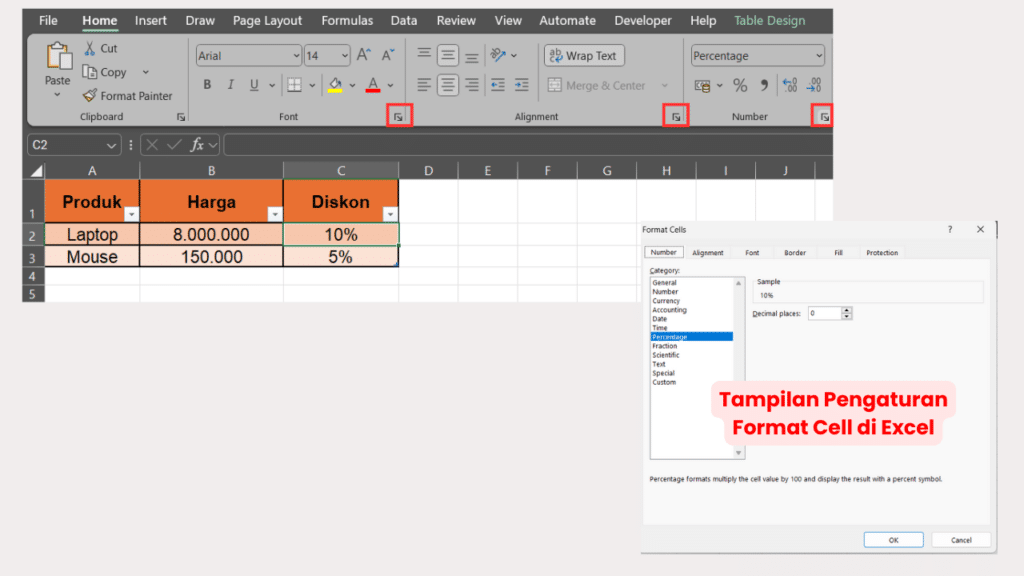Select the Percent Style icon in Number group
1024x576 pixels.
740,84
